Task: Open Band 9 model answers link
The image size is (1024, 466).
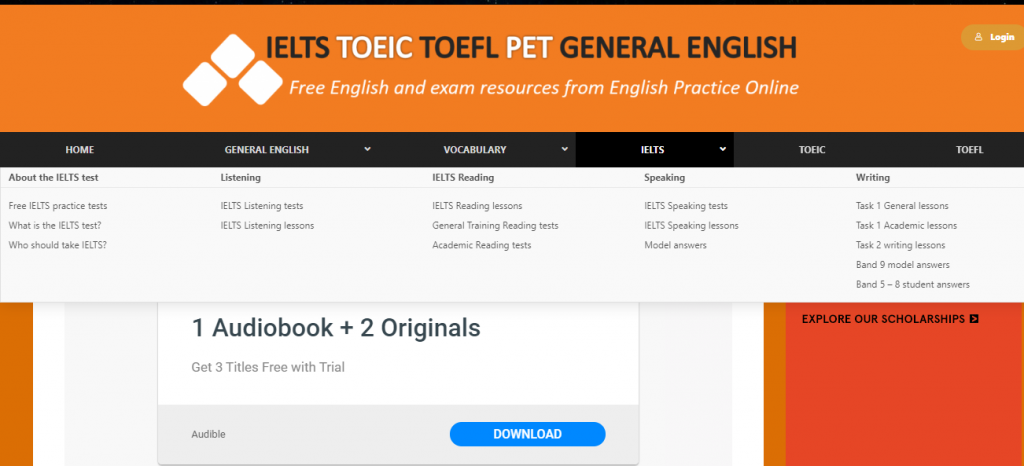Action: 903,265
